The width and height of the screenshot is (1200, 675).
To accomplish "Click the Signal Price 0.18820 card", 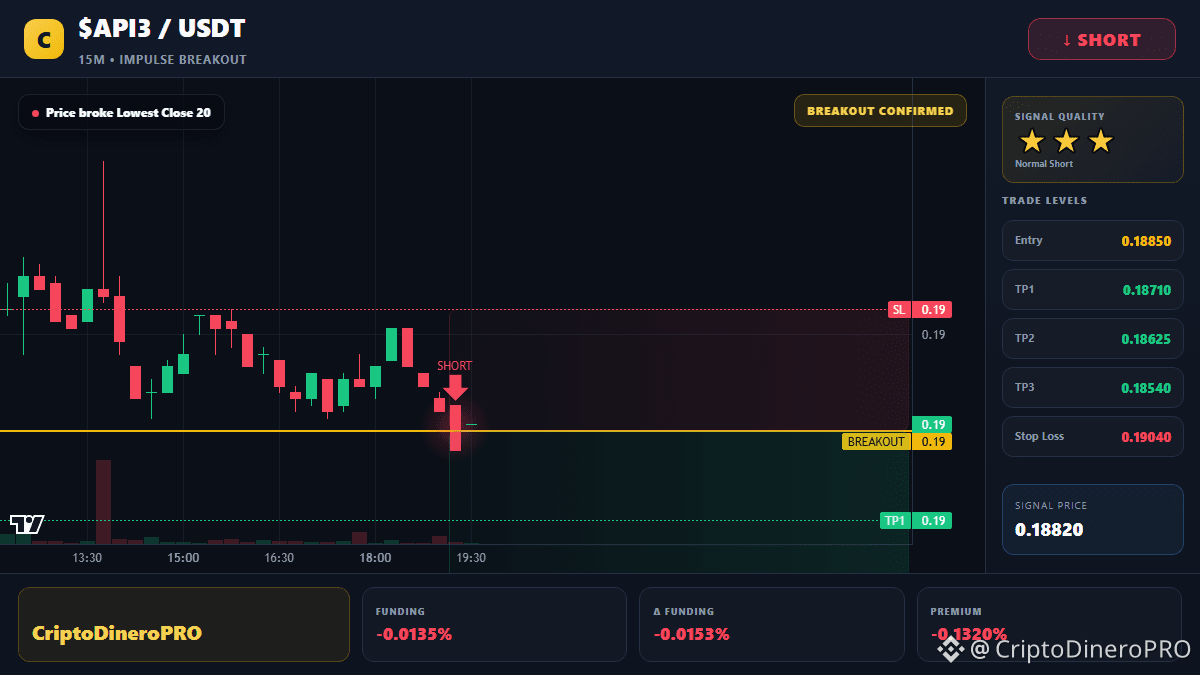I will (1093, 519).
